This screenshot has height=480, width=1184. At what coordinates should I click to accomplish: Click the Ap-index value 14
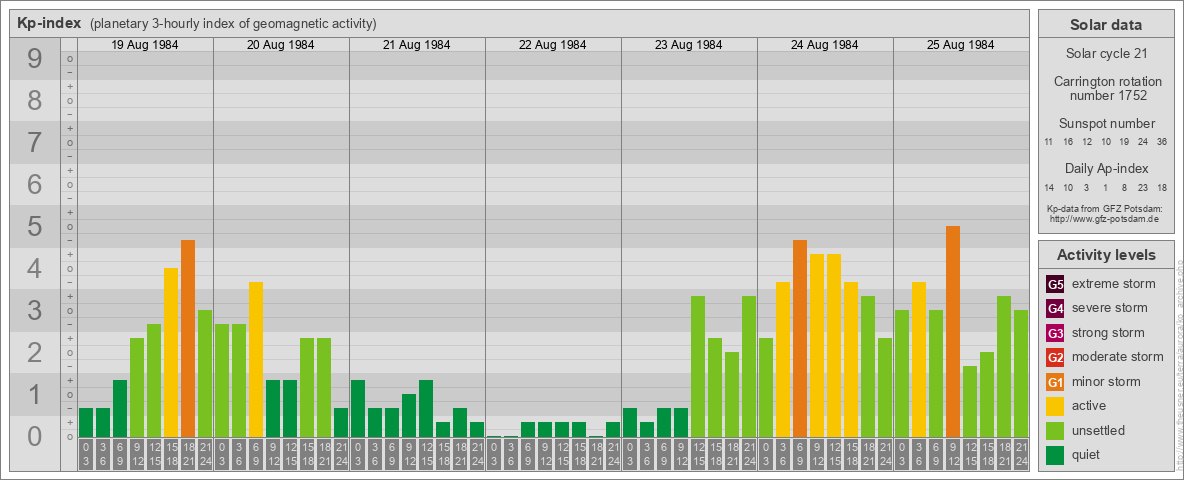[x=1049, y=187]
